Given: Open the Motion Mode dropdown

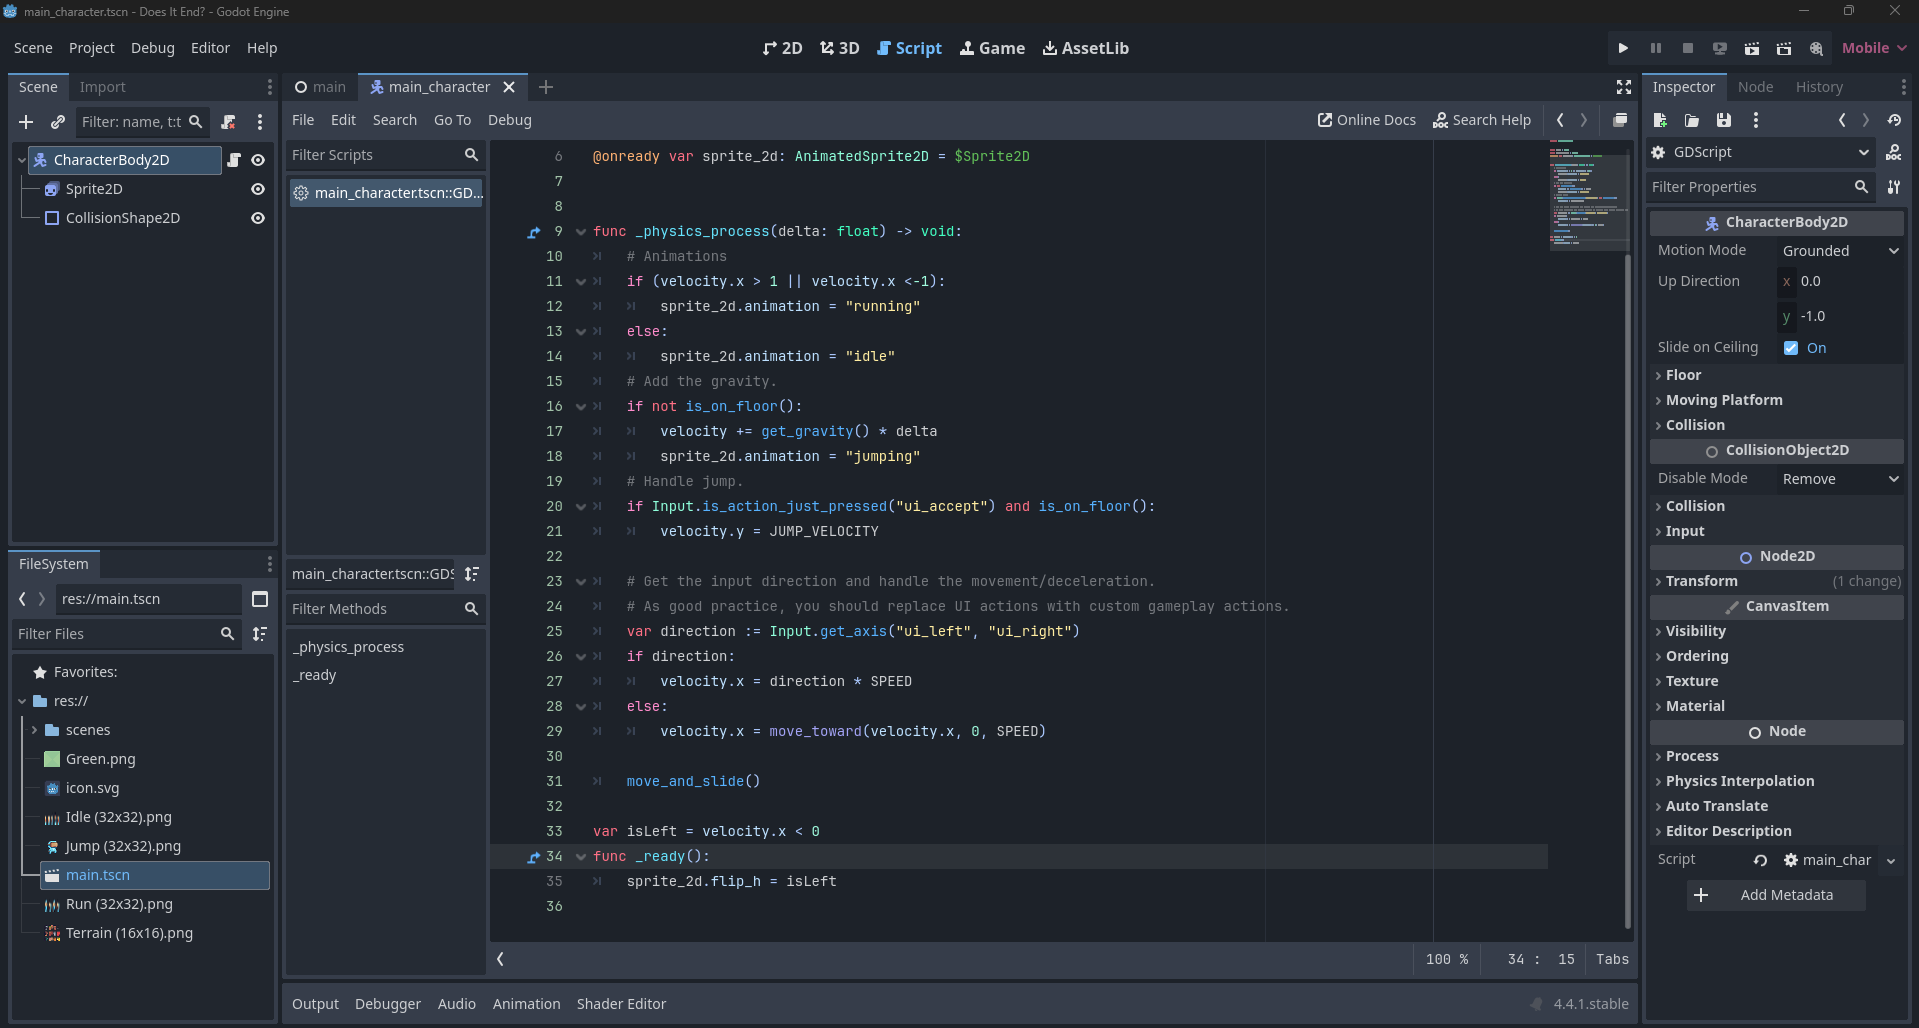Looking at the screenshot, I should [1839, 251].
